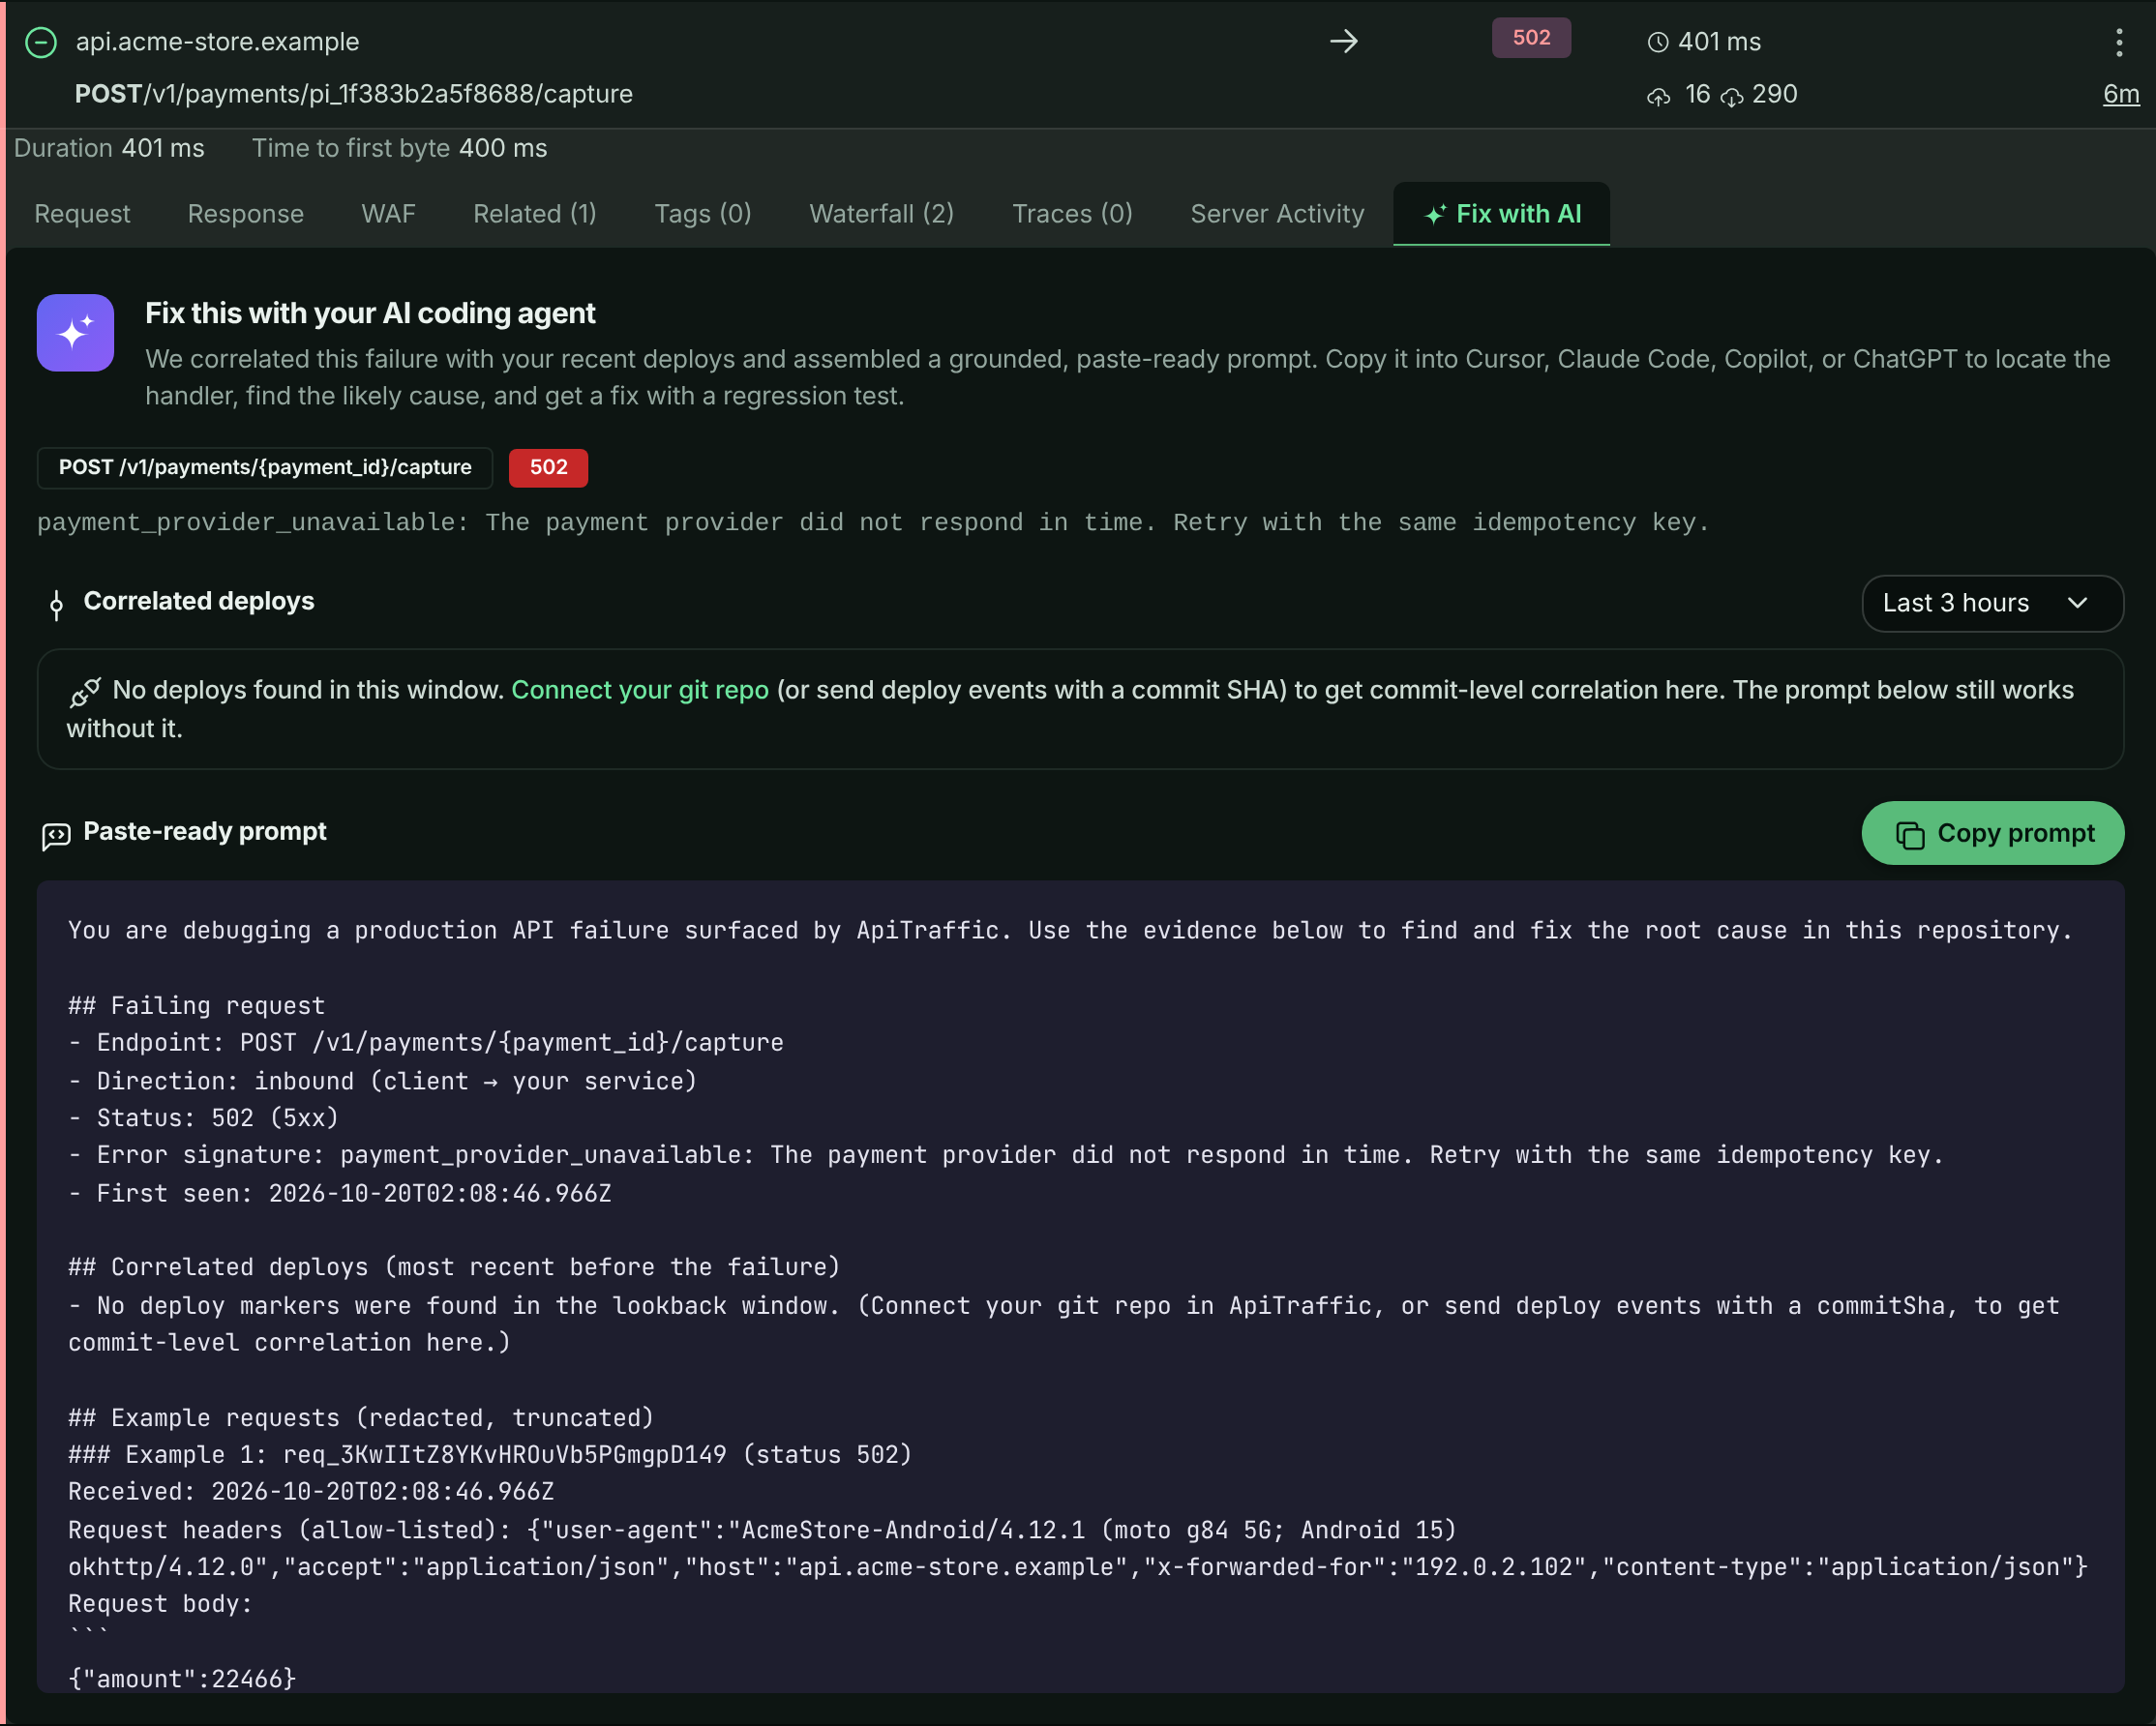The width and height of the screenshot is (2156, 1726).
Task: Click the arrow icon next to host
Action: [x=1344, y=41]
